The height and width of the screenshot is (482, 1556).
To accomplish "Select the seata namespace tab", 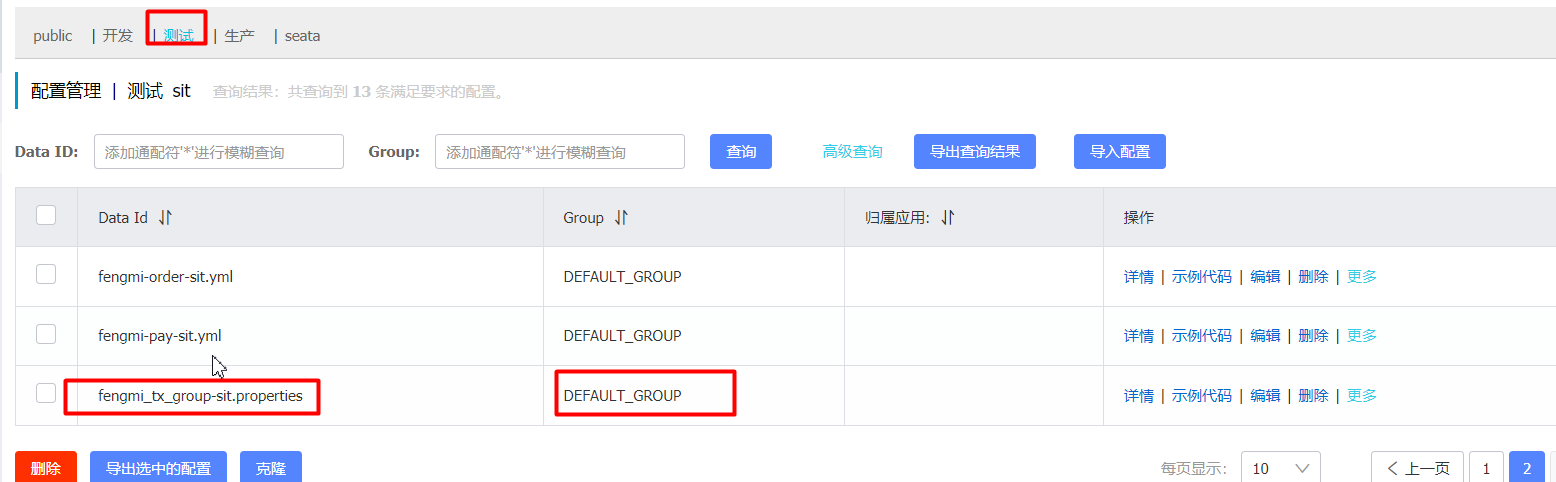I will 302,36.
